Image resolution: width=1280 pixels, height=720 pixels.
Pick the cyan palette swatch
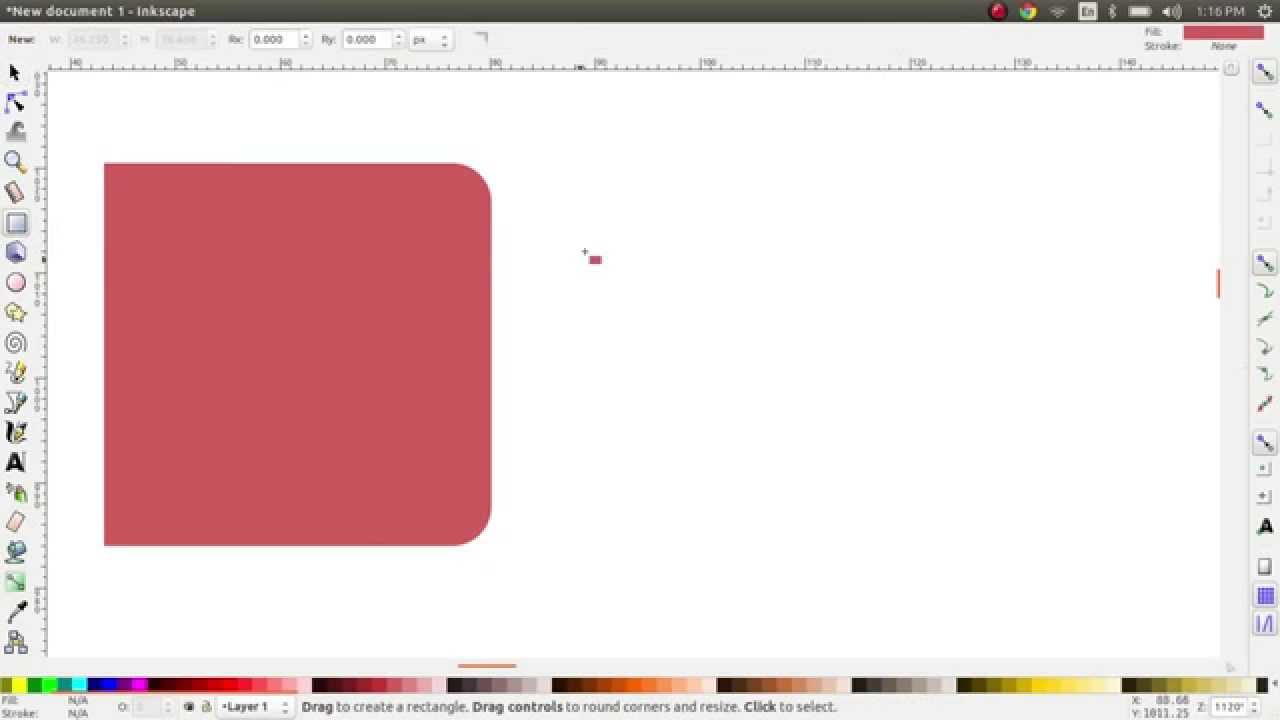(79, 685)
